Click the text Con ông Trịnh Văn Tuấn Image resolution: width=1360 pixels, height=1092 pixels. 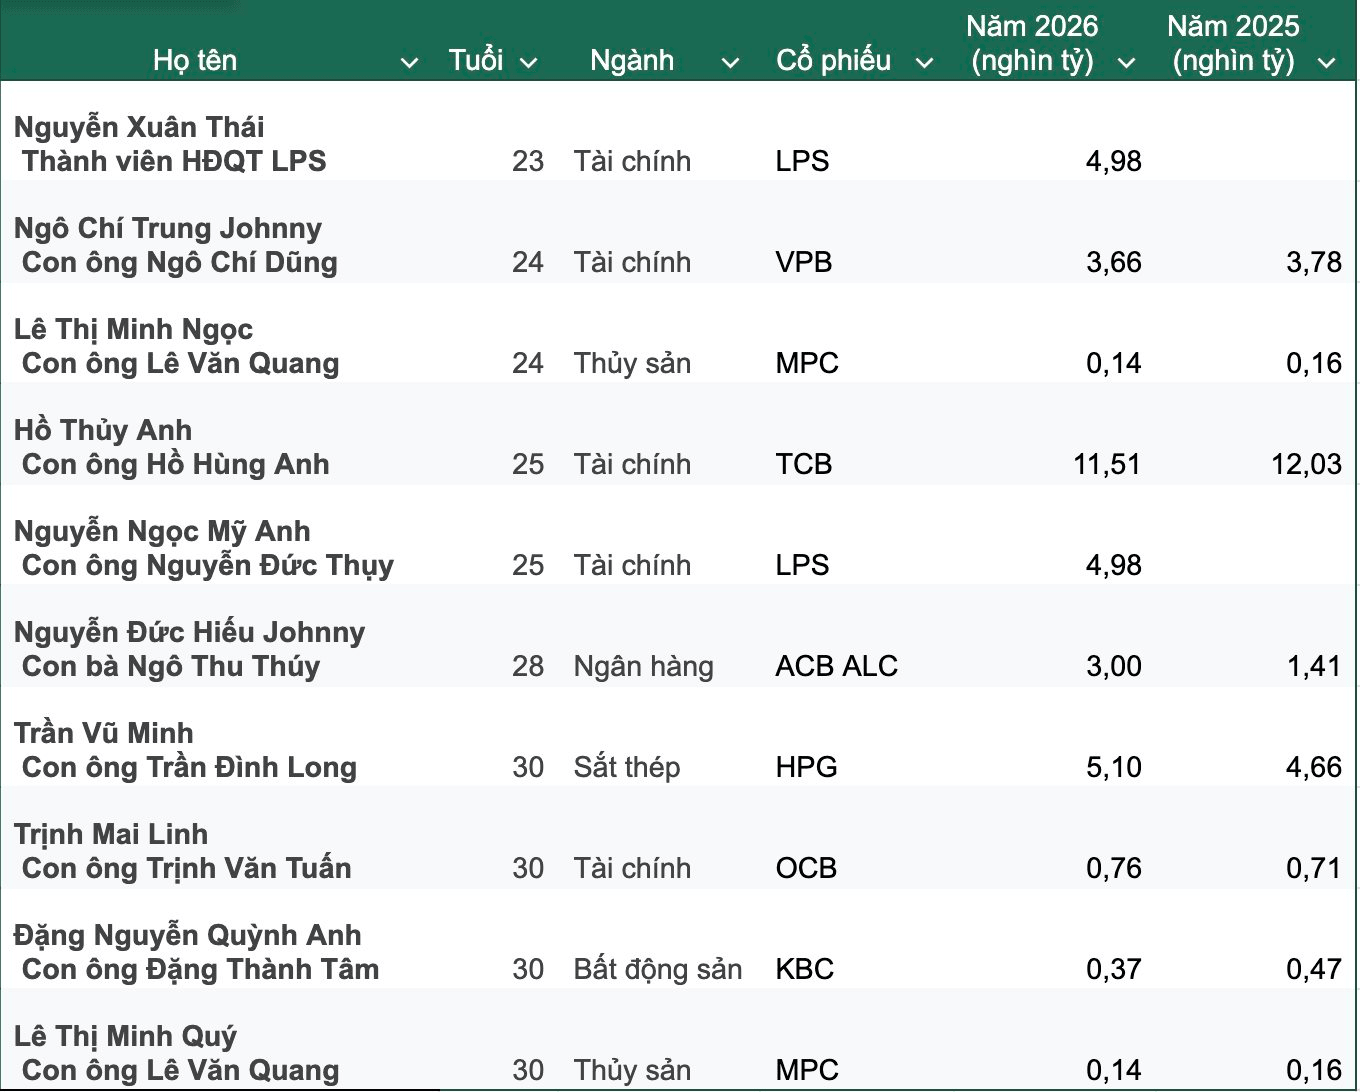(187, 868)
